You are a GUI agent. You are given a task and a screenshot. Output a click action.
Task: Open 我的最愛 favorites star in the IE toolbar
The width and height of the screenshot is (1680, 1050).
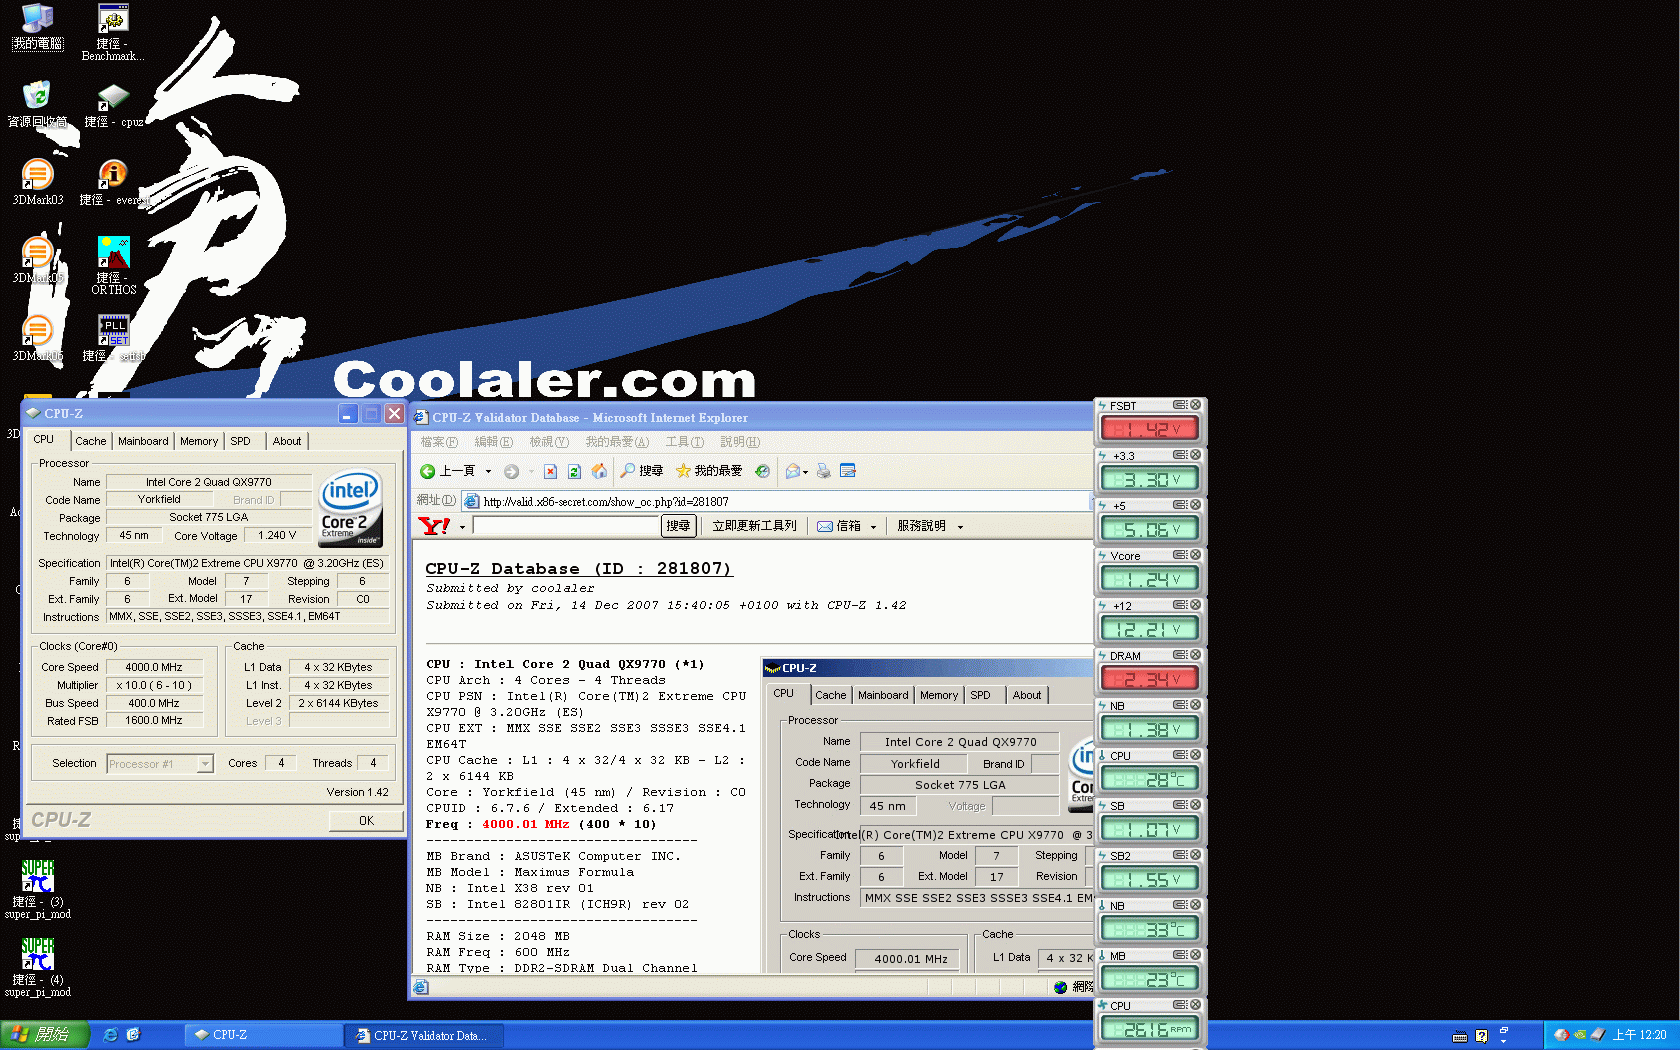tap(709, 471)
